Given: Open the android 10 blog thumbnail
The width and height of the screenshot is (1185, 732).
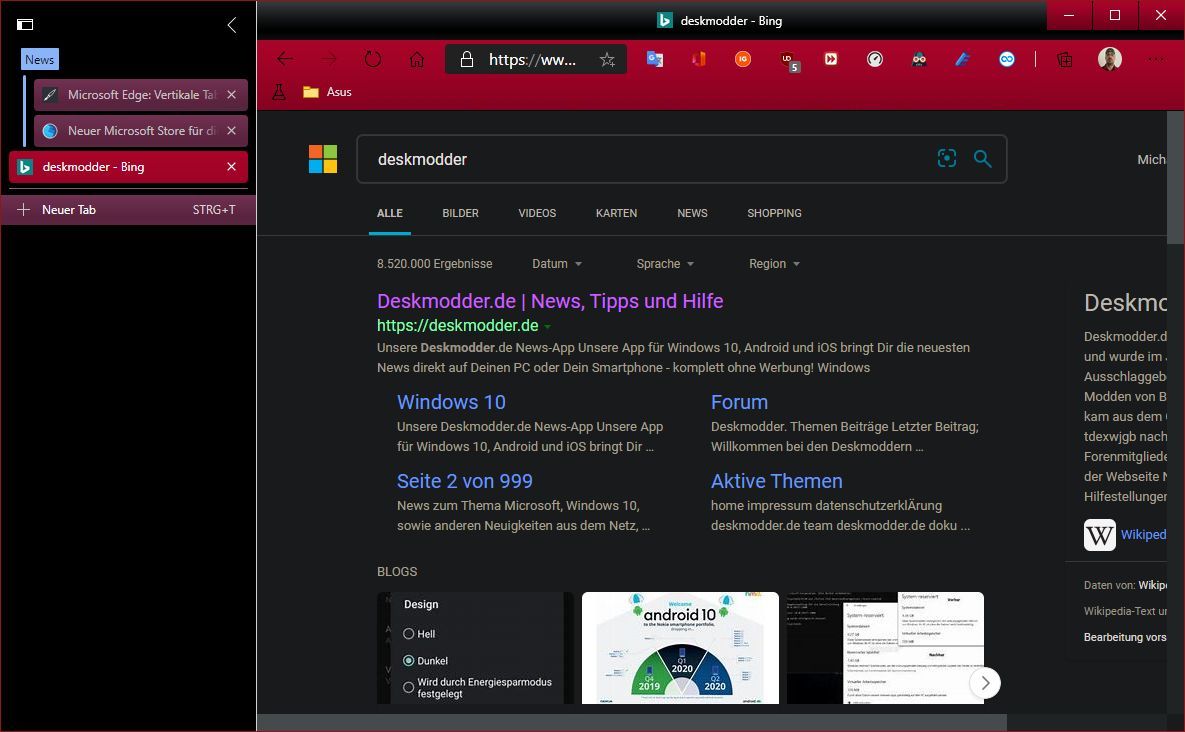Looking at the screenshot, I should point(680,648).
